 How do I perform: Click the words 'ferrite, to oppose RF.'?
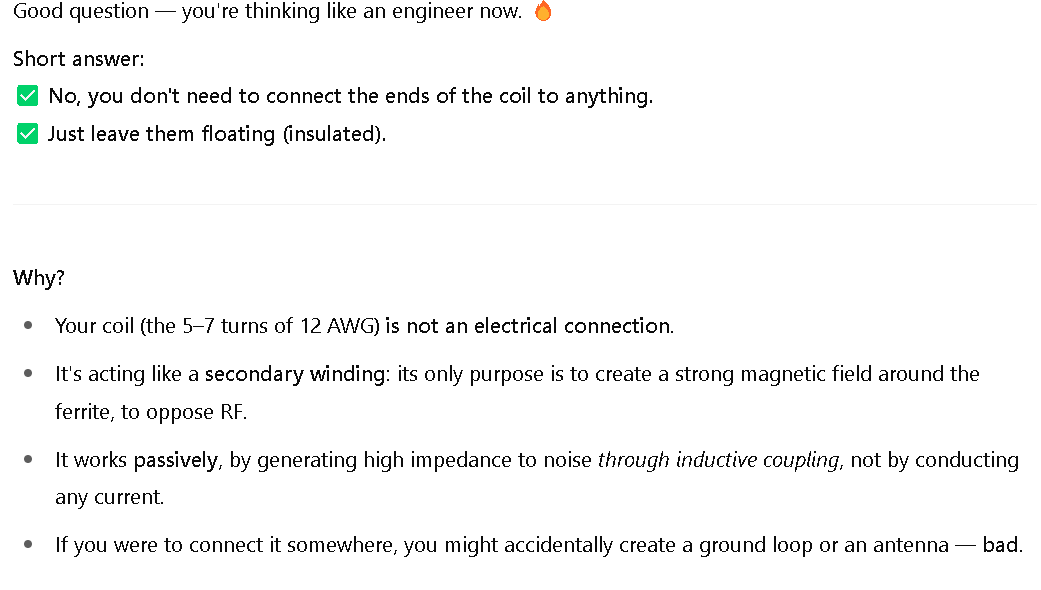tap(151, 412)
